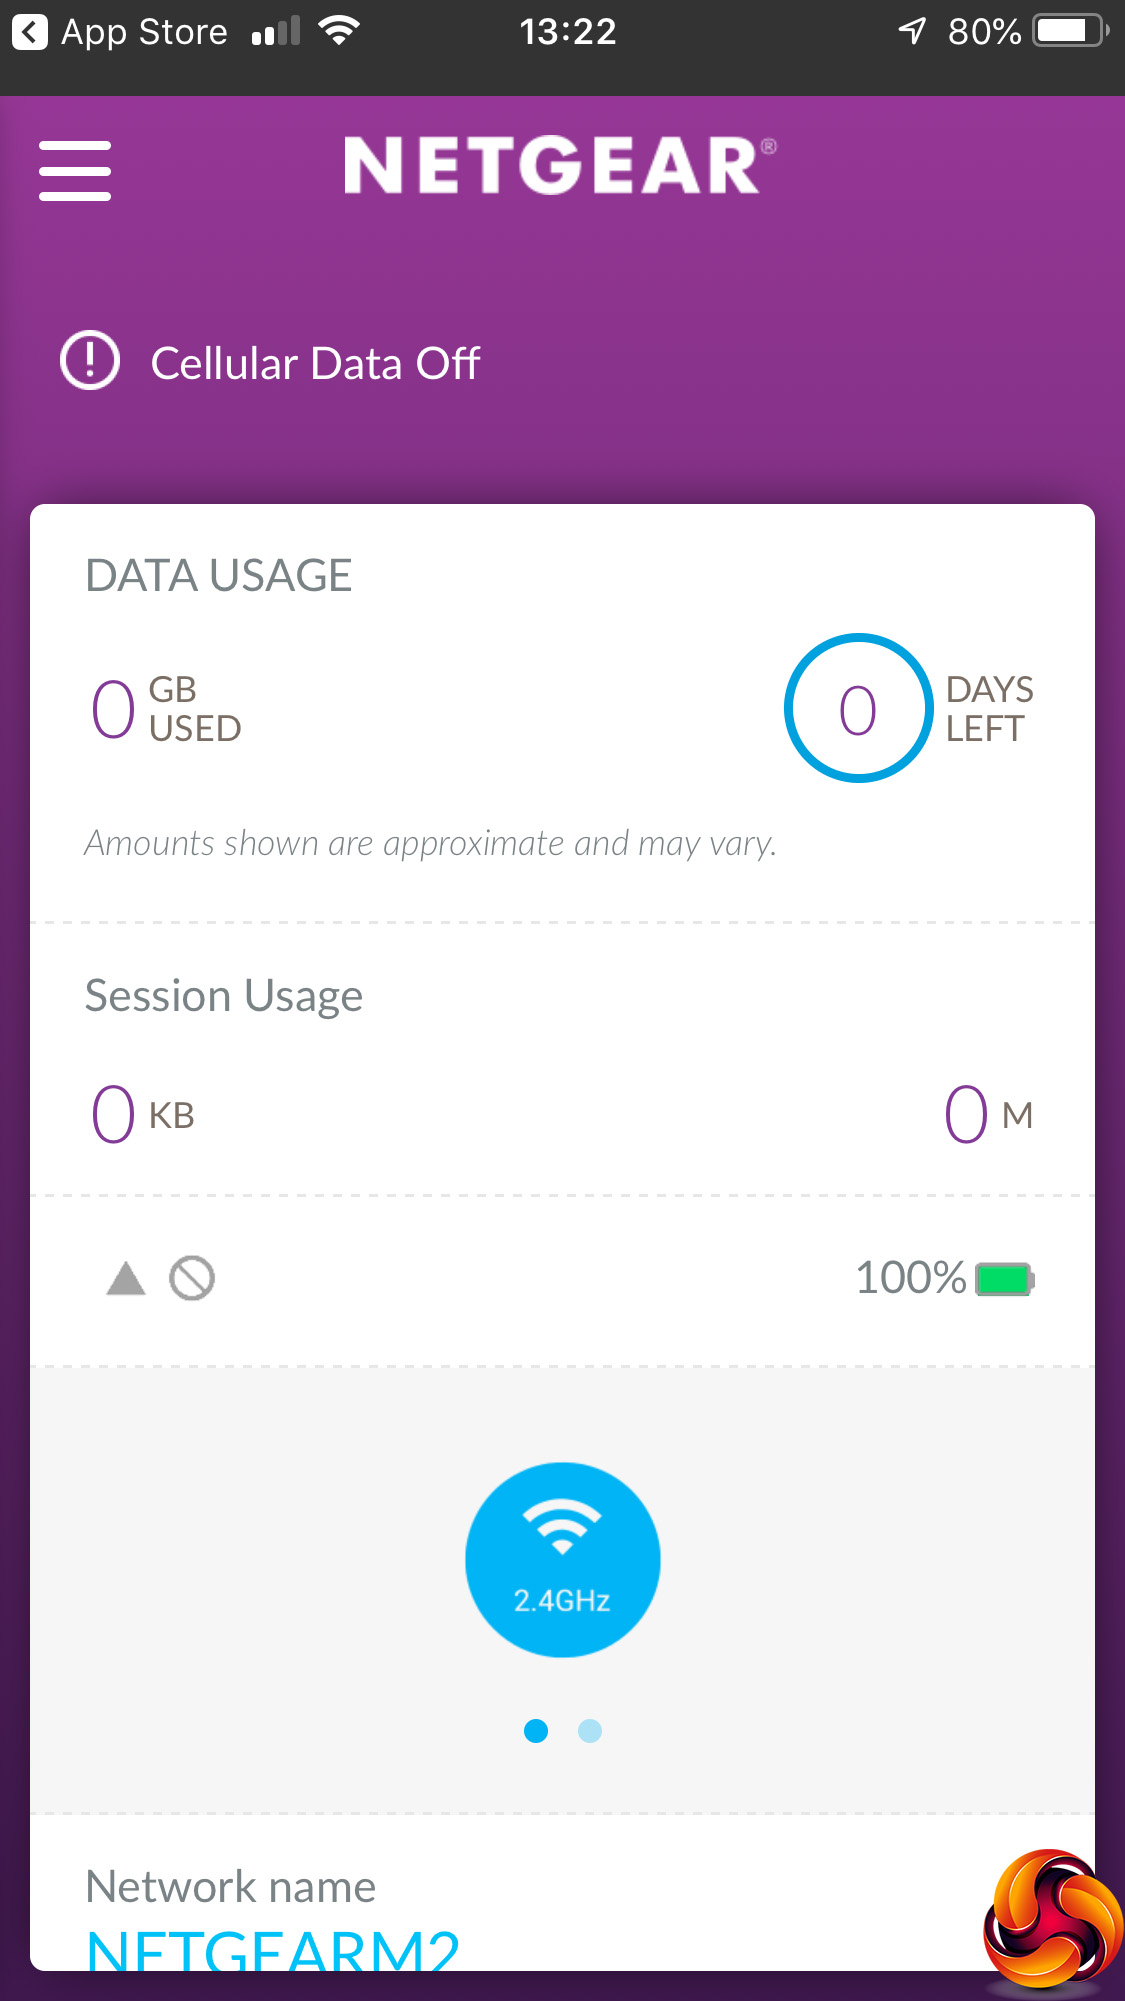Tap the Session Usage section title
This screenshot has width=1125, height=2001.
[224, 996]
